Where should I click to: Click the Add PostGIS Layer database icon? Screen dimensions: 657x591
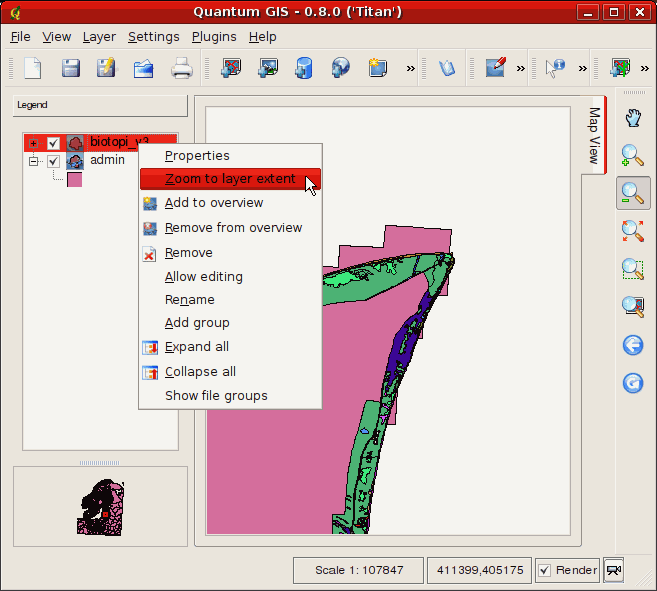(304, 68)
